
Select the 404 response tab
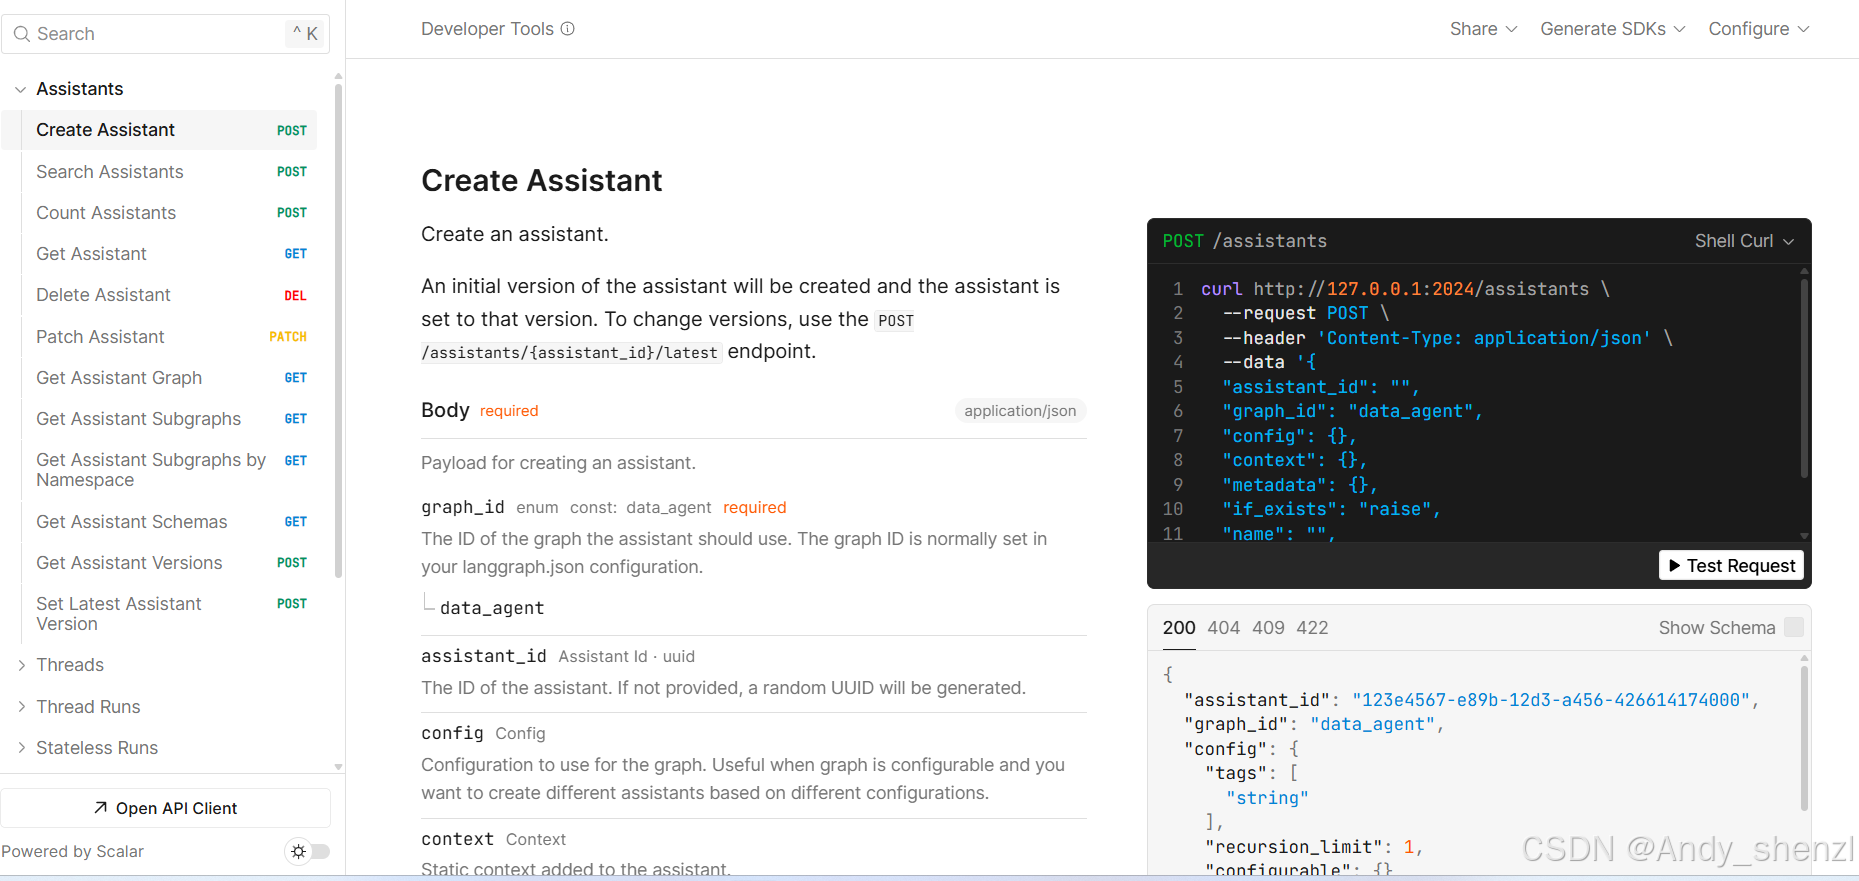tap(1223, 628)
